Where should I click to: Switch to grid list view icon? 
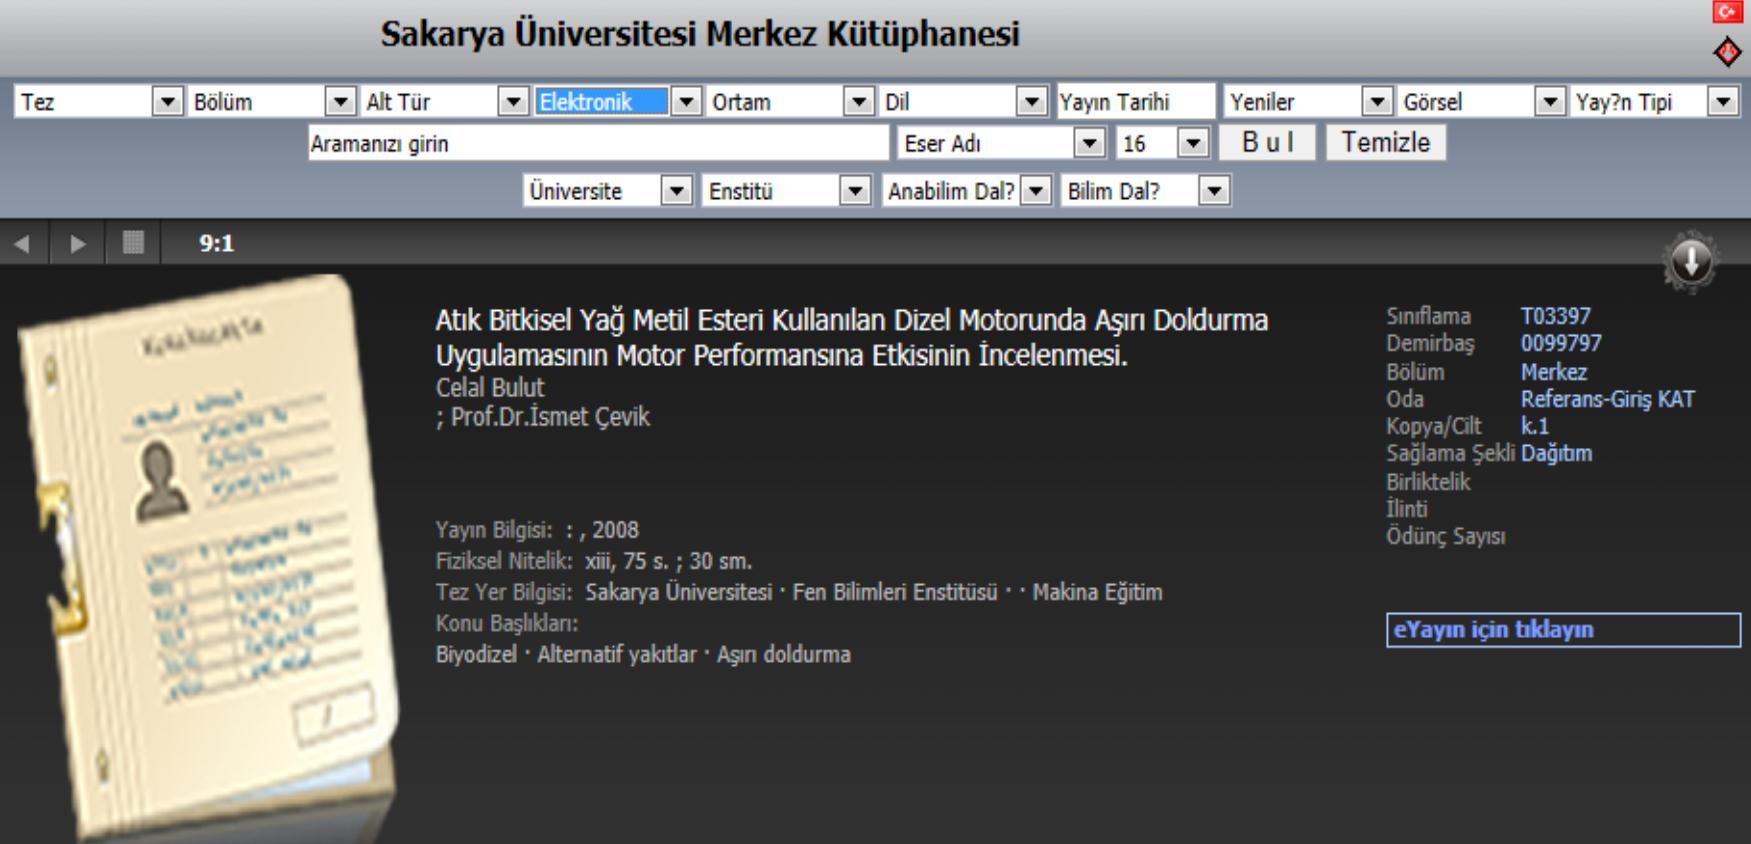(133, 242)
